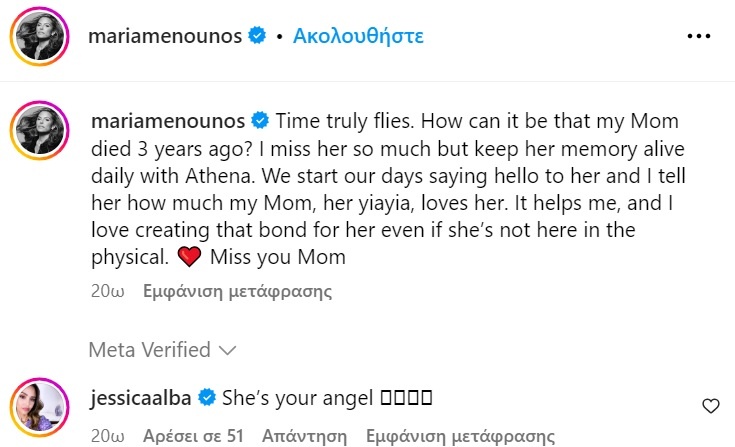The height and width of the screenshot is (447, 735).
Task: Expand the Meta Verified chevron
Action: pos(227,350)
